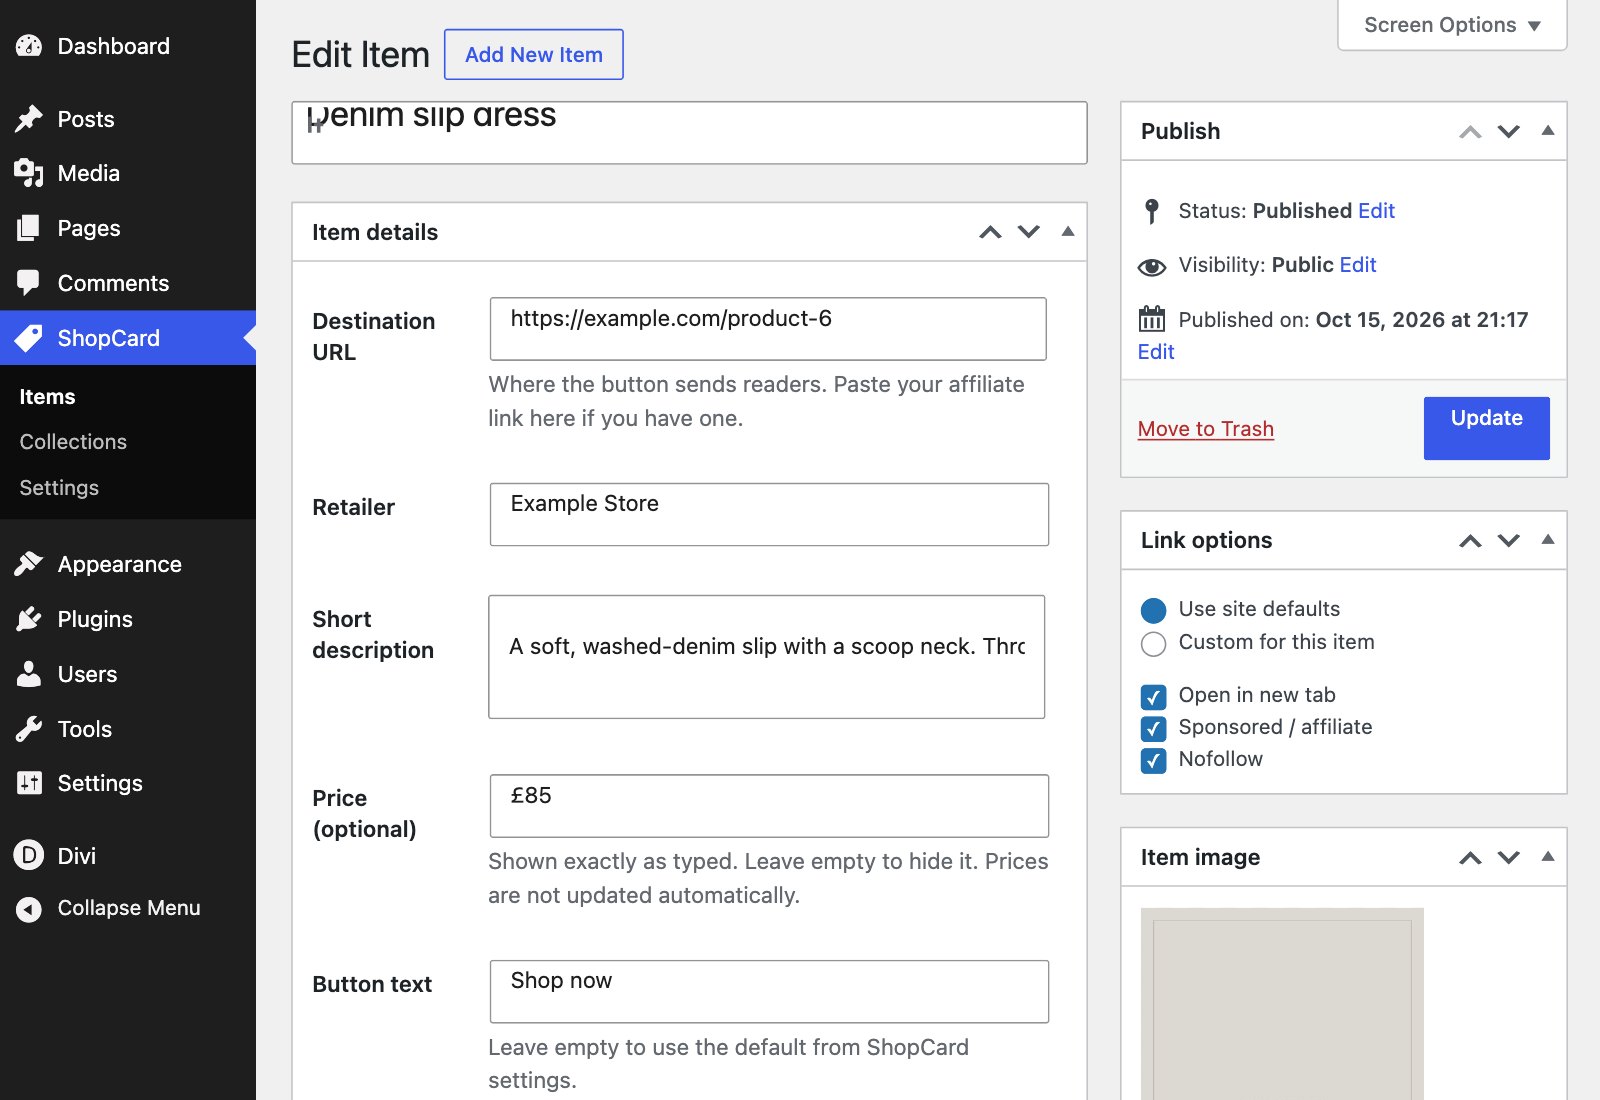This screenshot has width=1600, height=1100.
Task: Click the Media icon in sidebar
Action: (x=29, y=173)
